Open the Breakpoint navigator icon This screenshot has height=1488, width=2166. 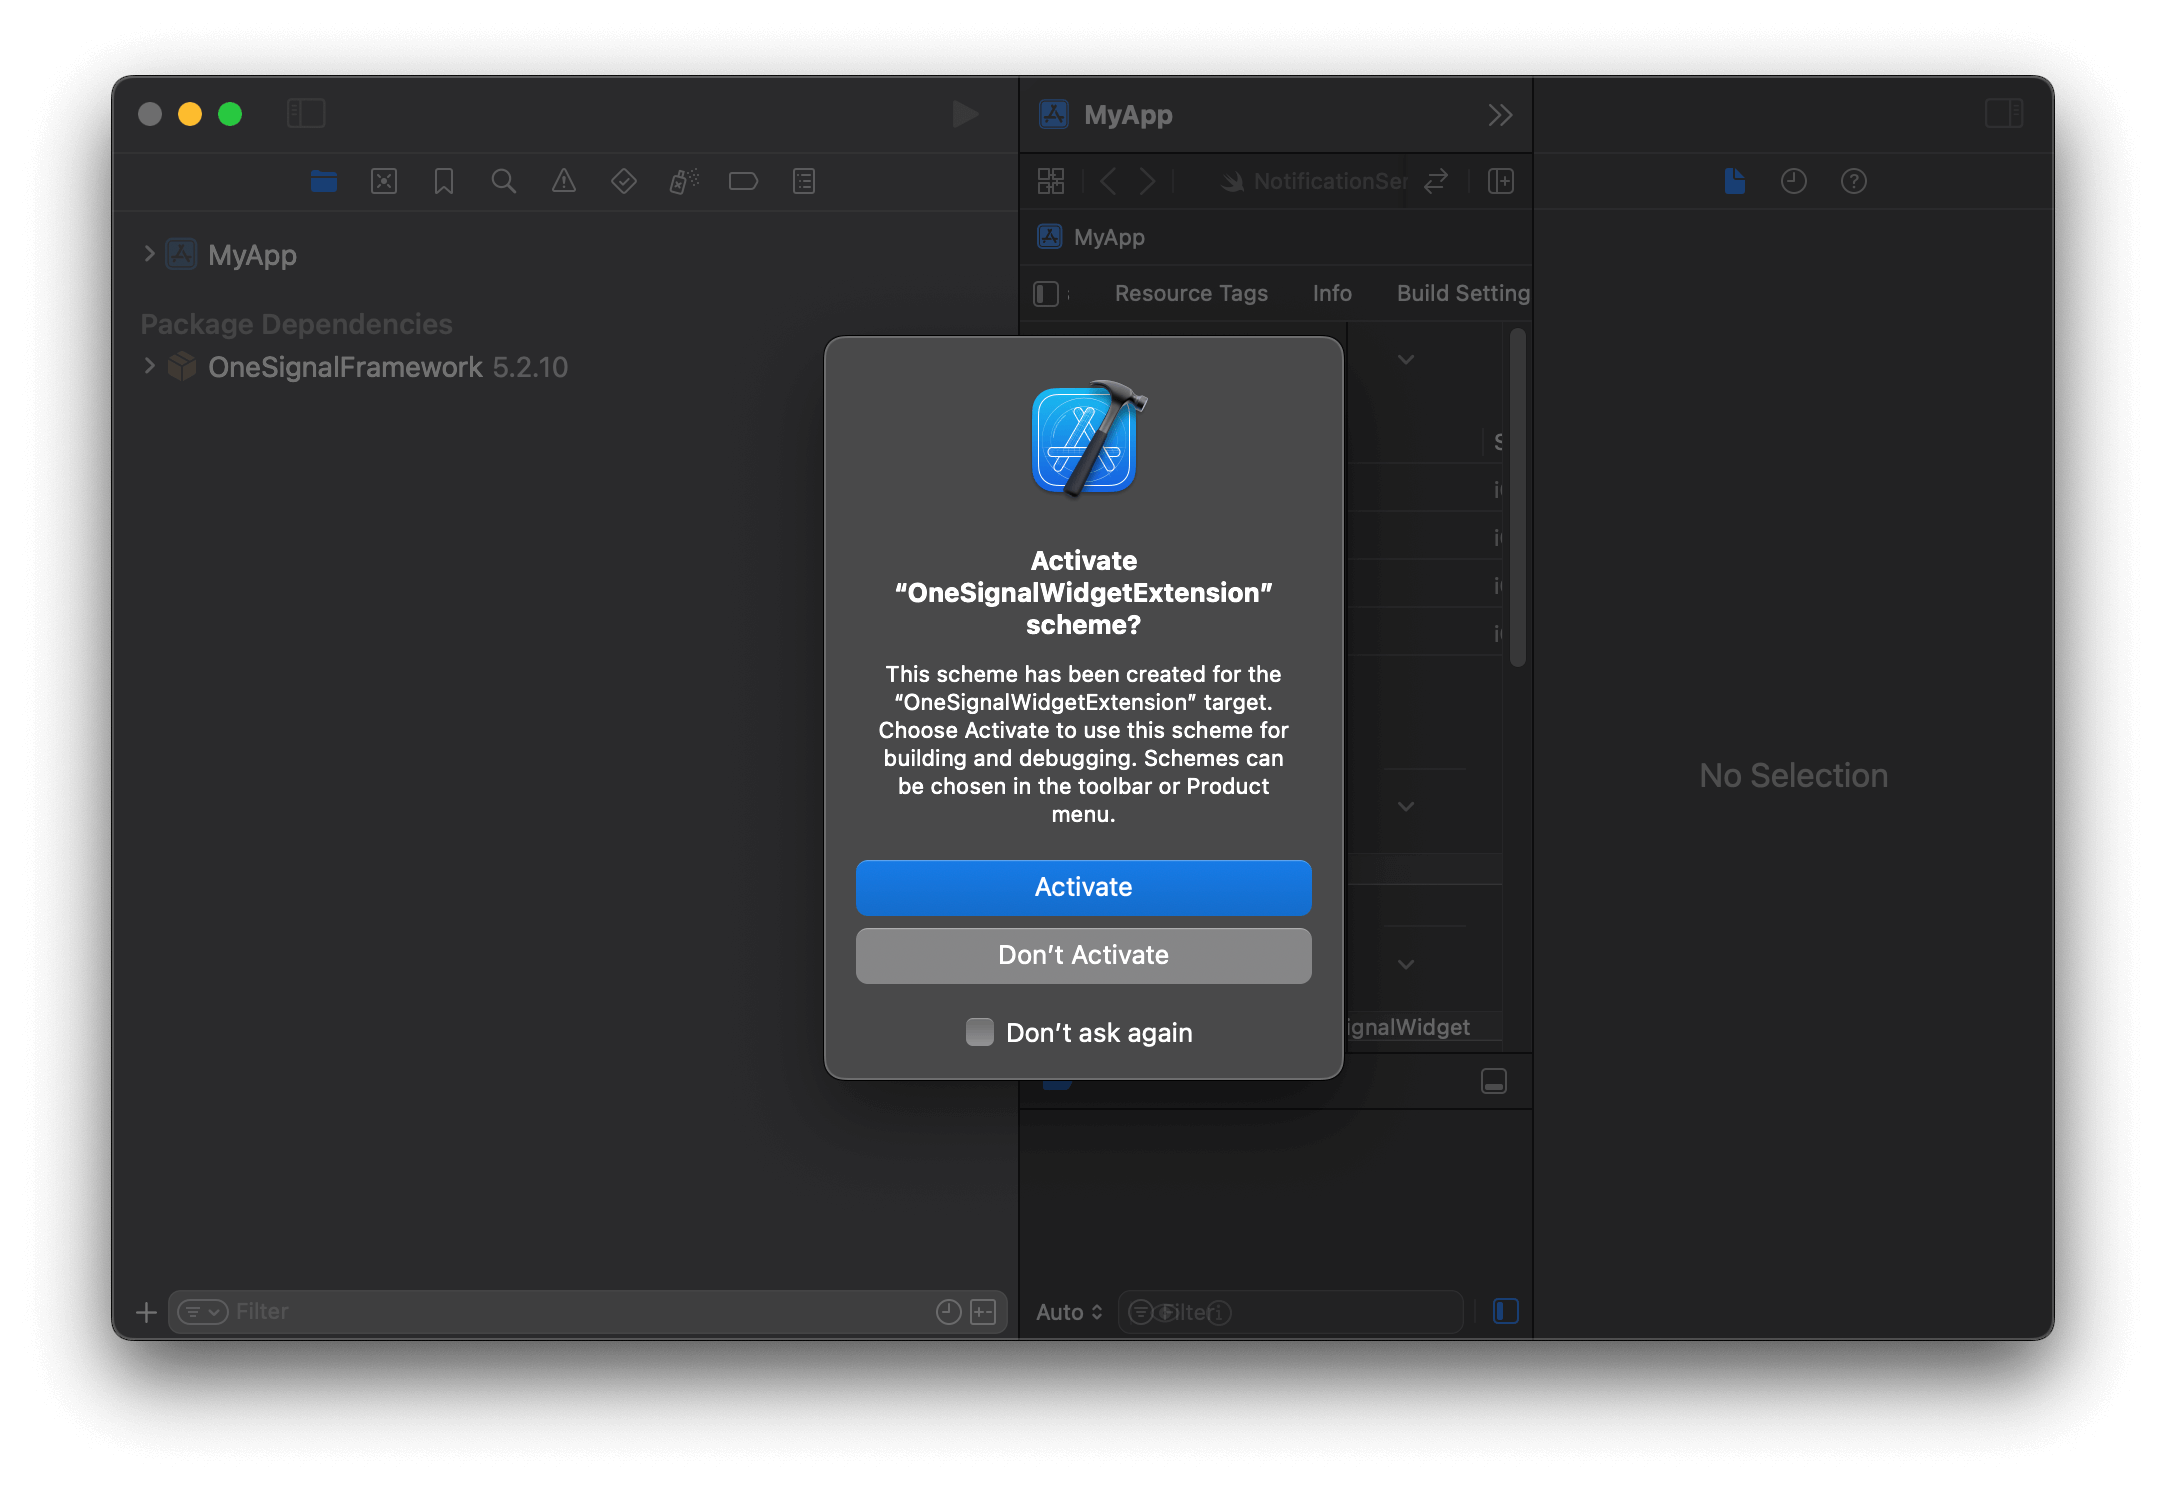click(744, 181)
